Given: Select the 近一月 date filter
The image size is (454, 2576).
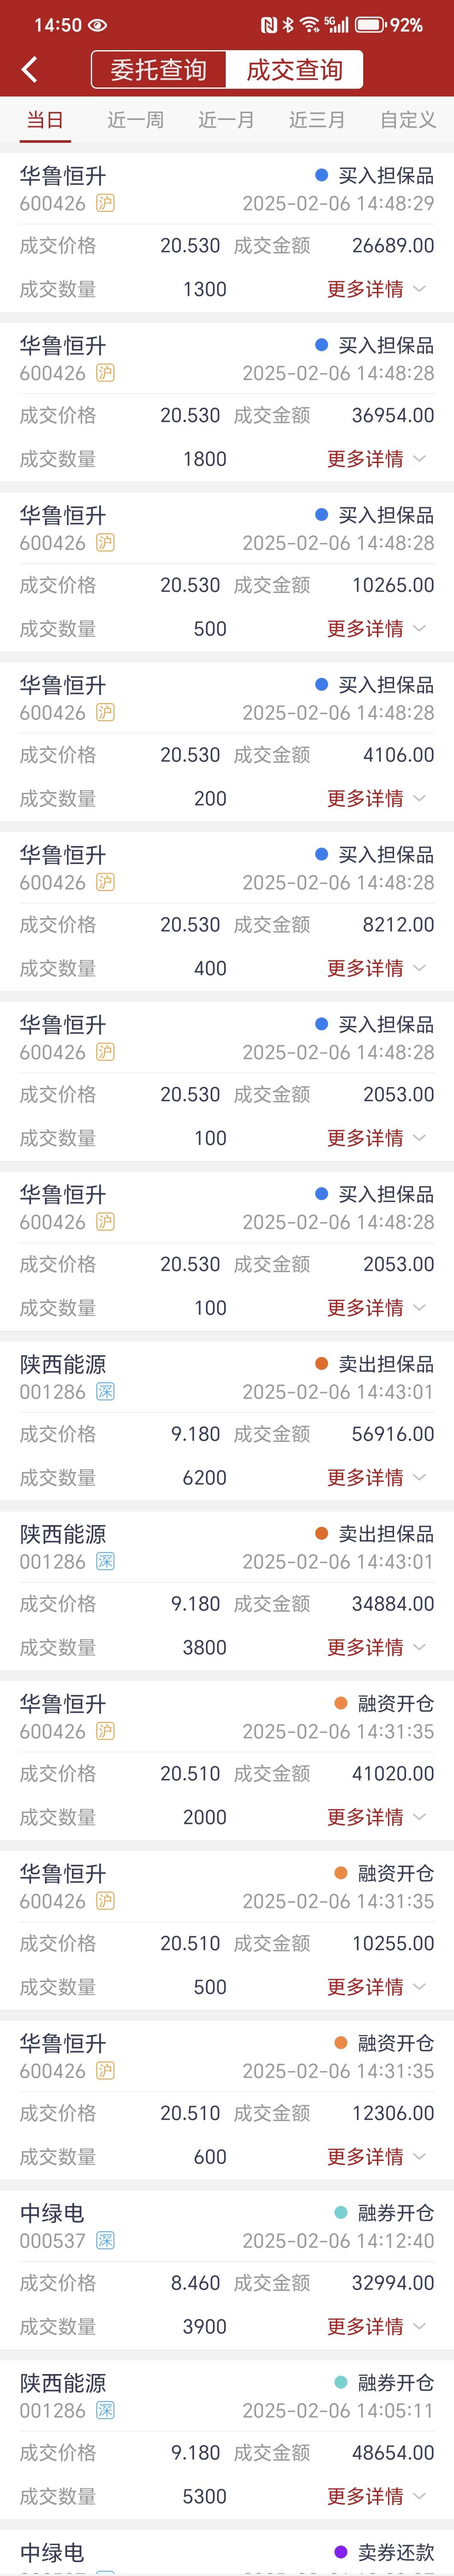Looking at the screenshot, I should [226, 120].
